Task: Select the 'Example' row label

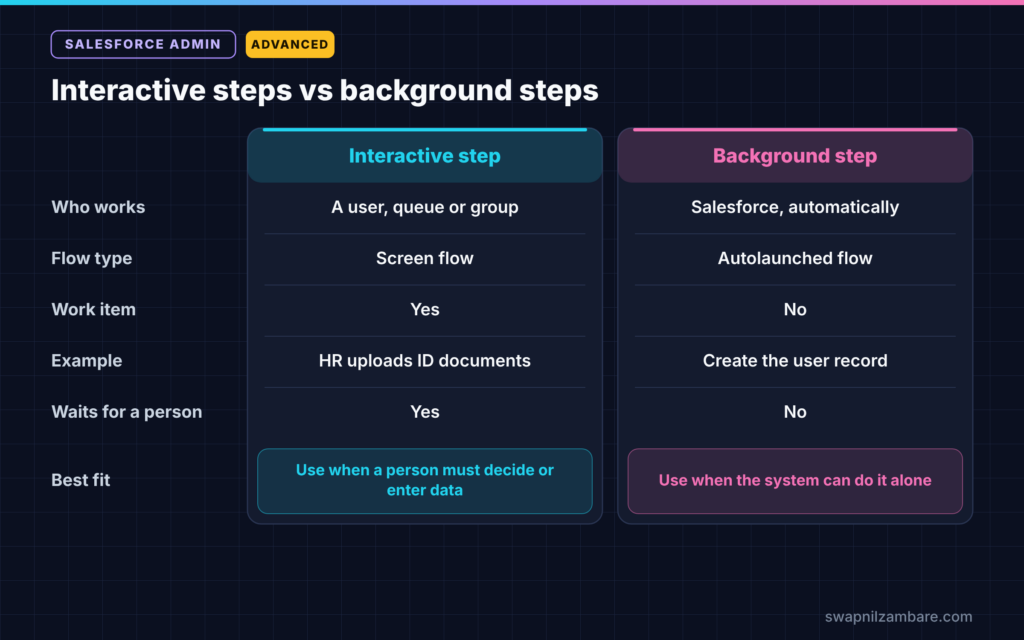Action: (86, 360)
